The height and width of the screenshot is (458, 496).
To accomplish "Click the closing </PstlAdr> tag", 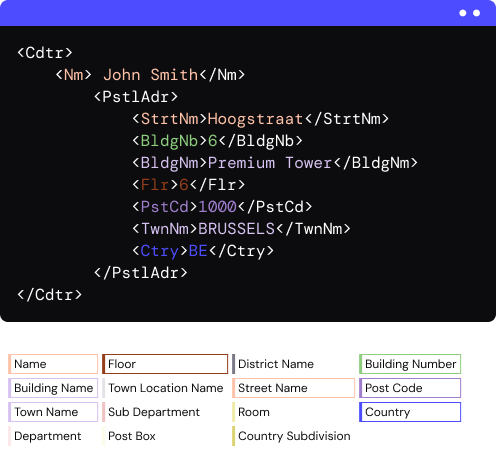I will coord(141,273).
